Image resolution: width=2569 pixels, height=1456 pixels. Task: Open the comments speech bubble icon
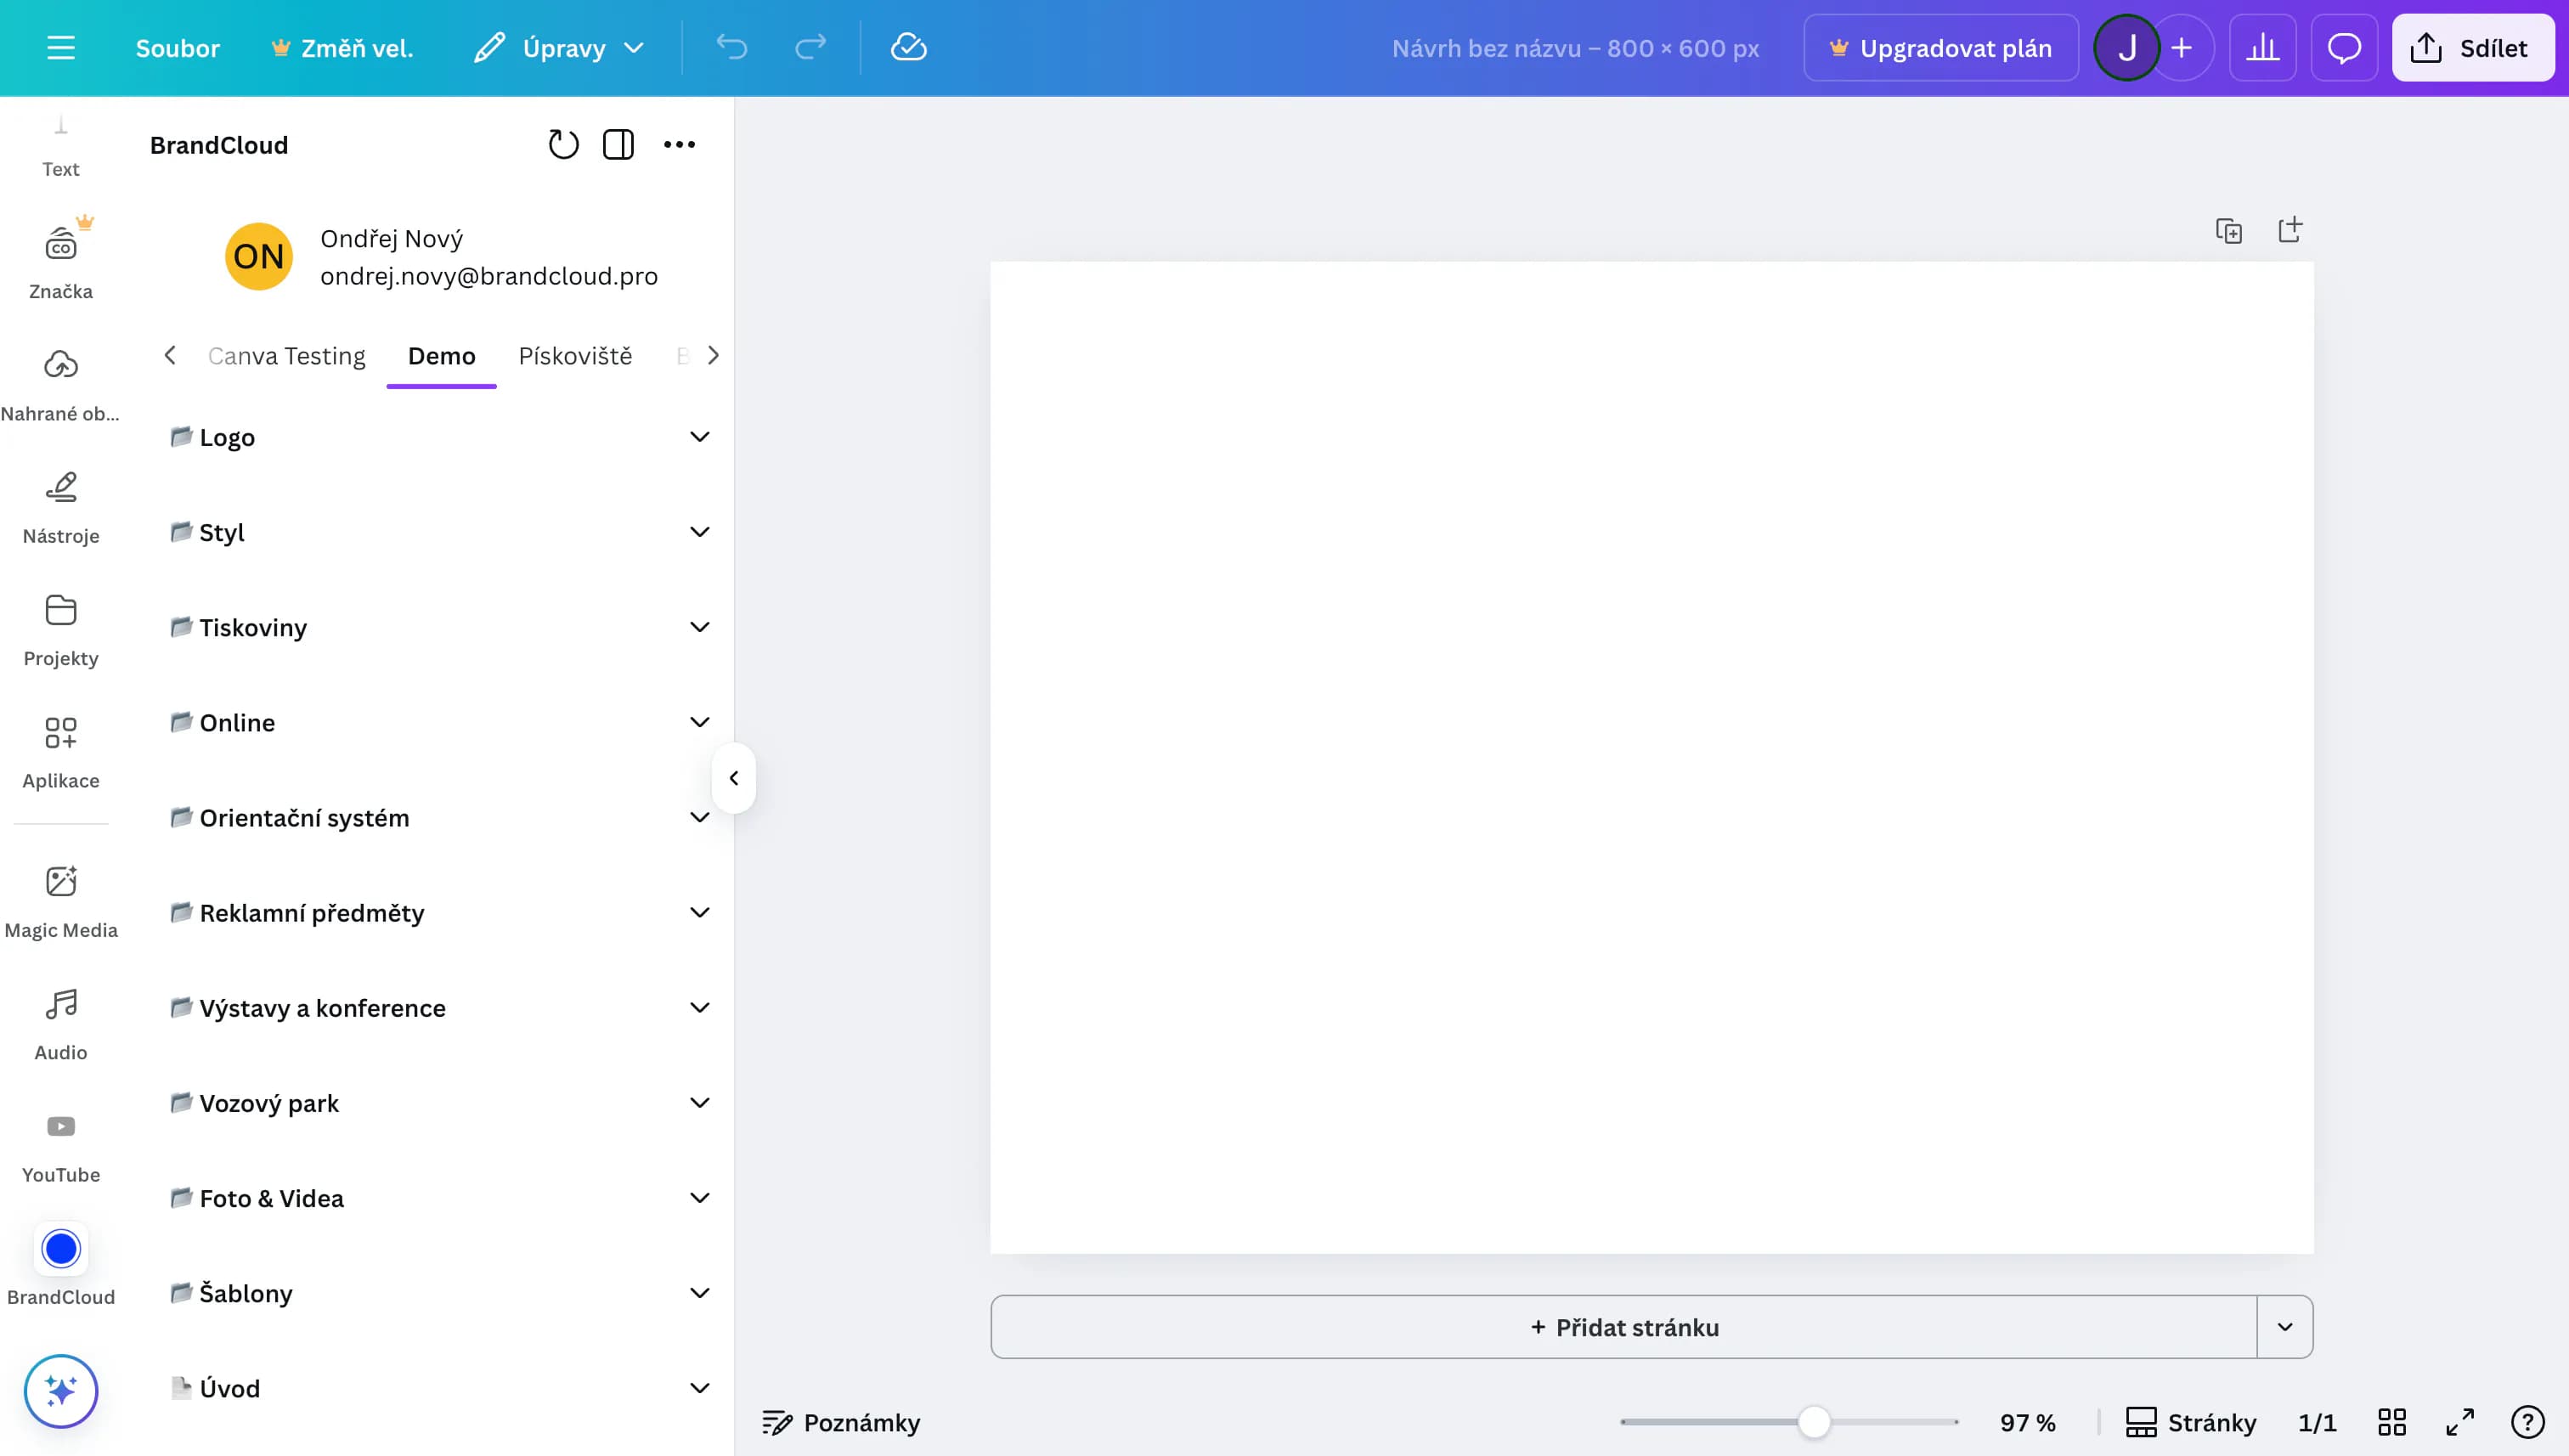(2344, 48)
